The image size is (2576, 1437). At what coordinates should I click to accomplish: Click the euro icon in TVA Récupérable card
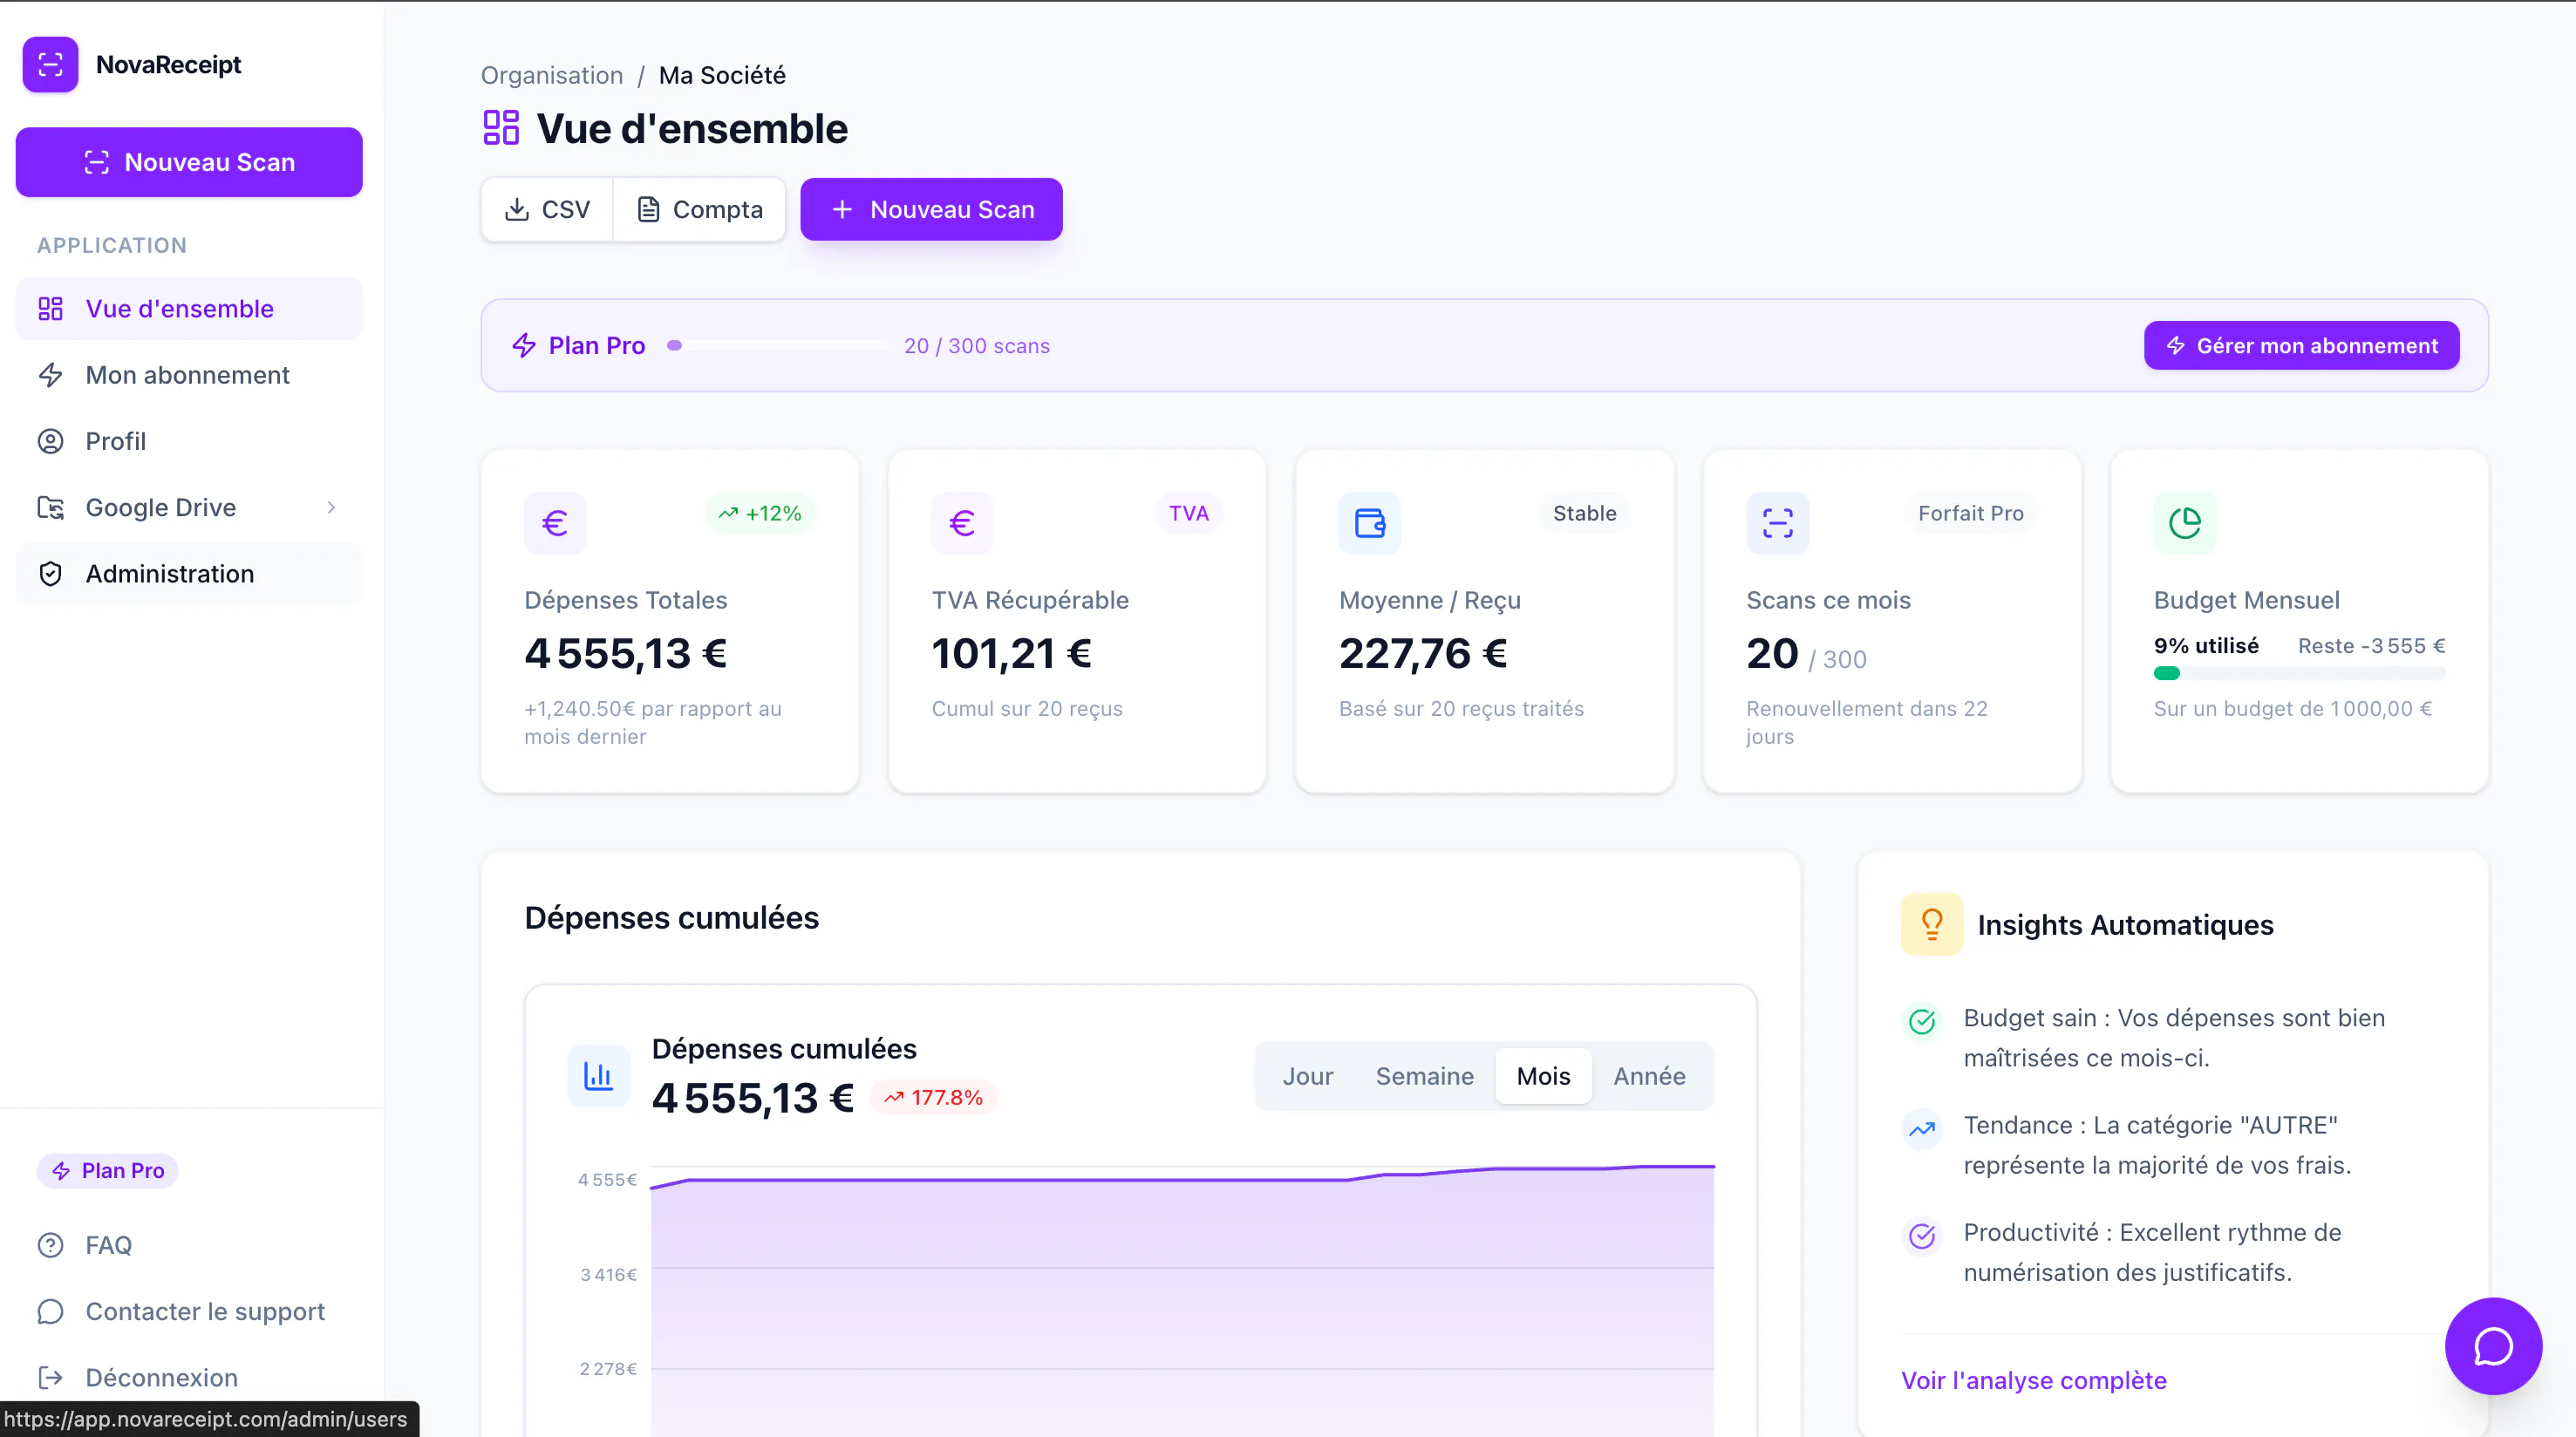pos(962,523)
